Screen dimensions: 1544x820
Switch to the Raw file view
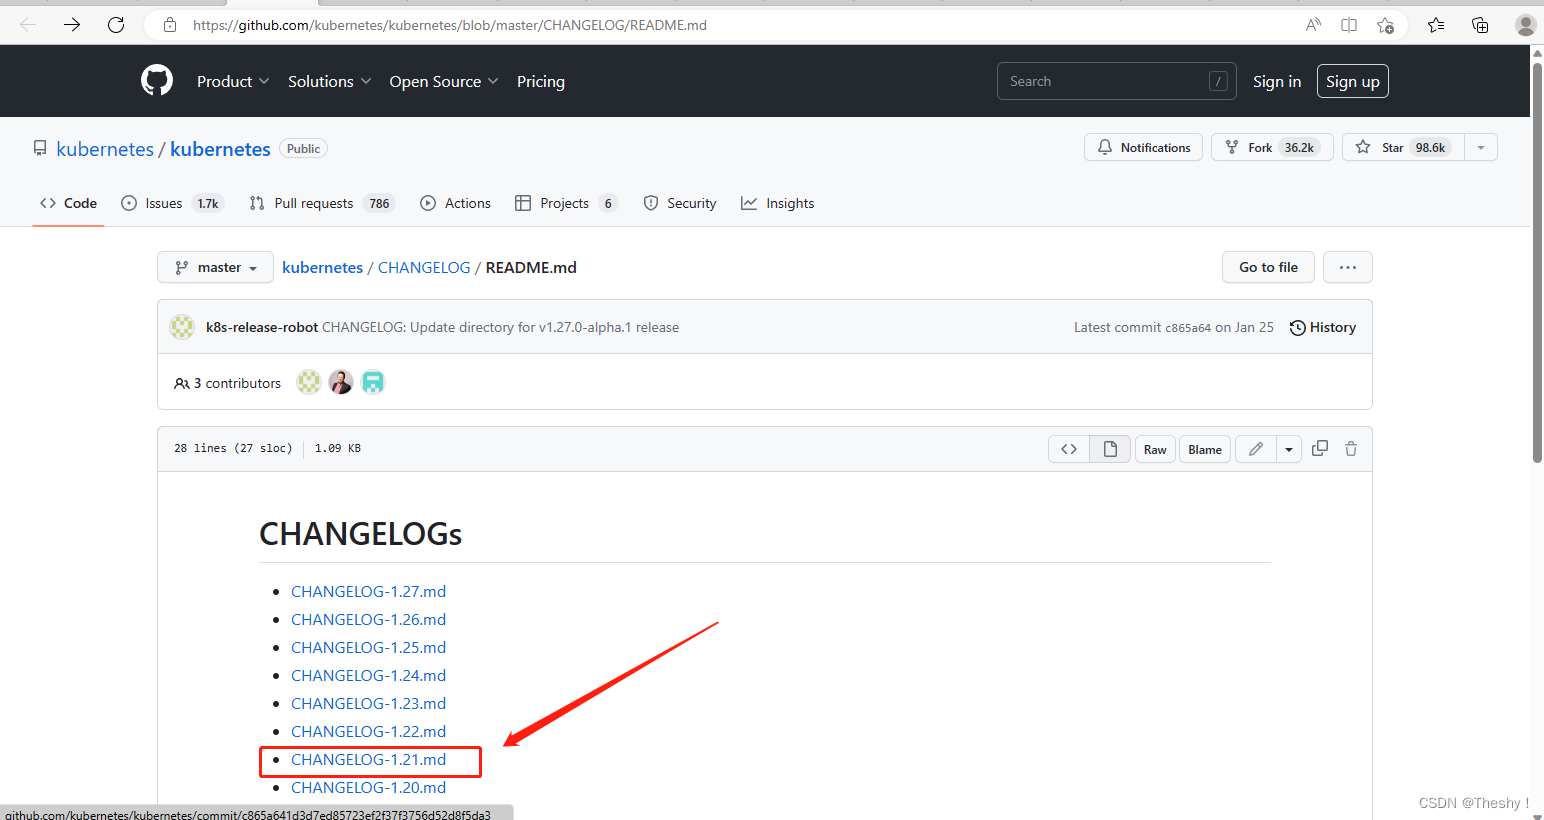click(1155, 449)
